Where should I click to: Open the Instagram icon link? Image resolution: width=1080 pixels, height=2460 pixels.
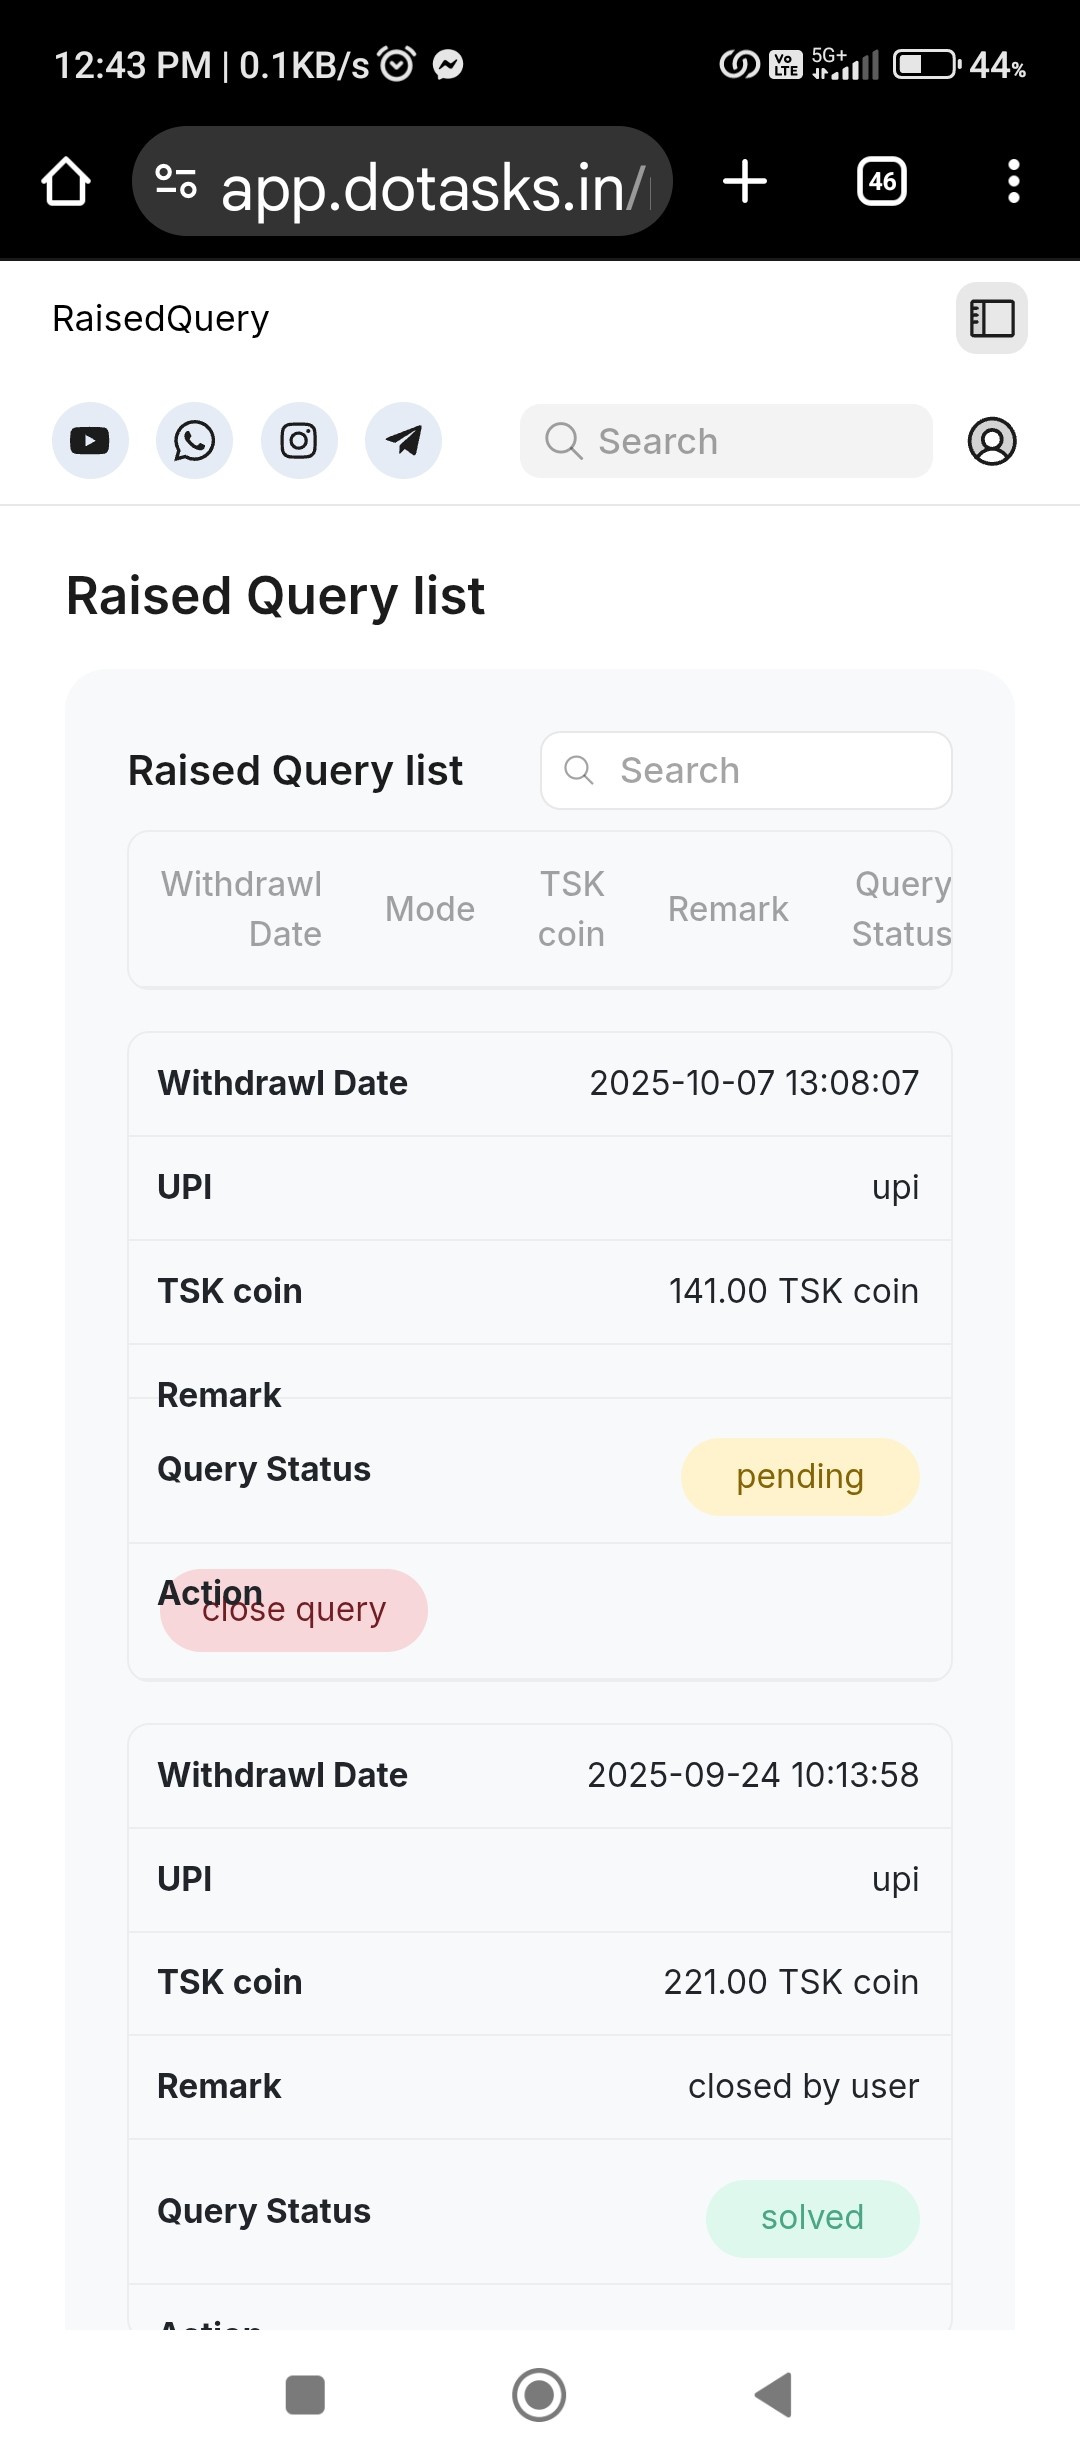point(299,441)
